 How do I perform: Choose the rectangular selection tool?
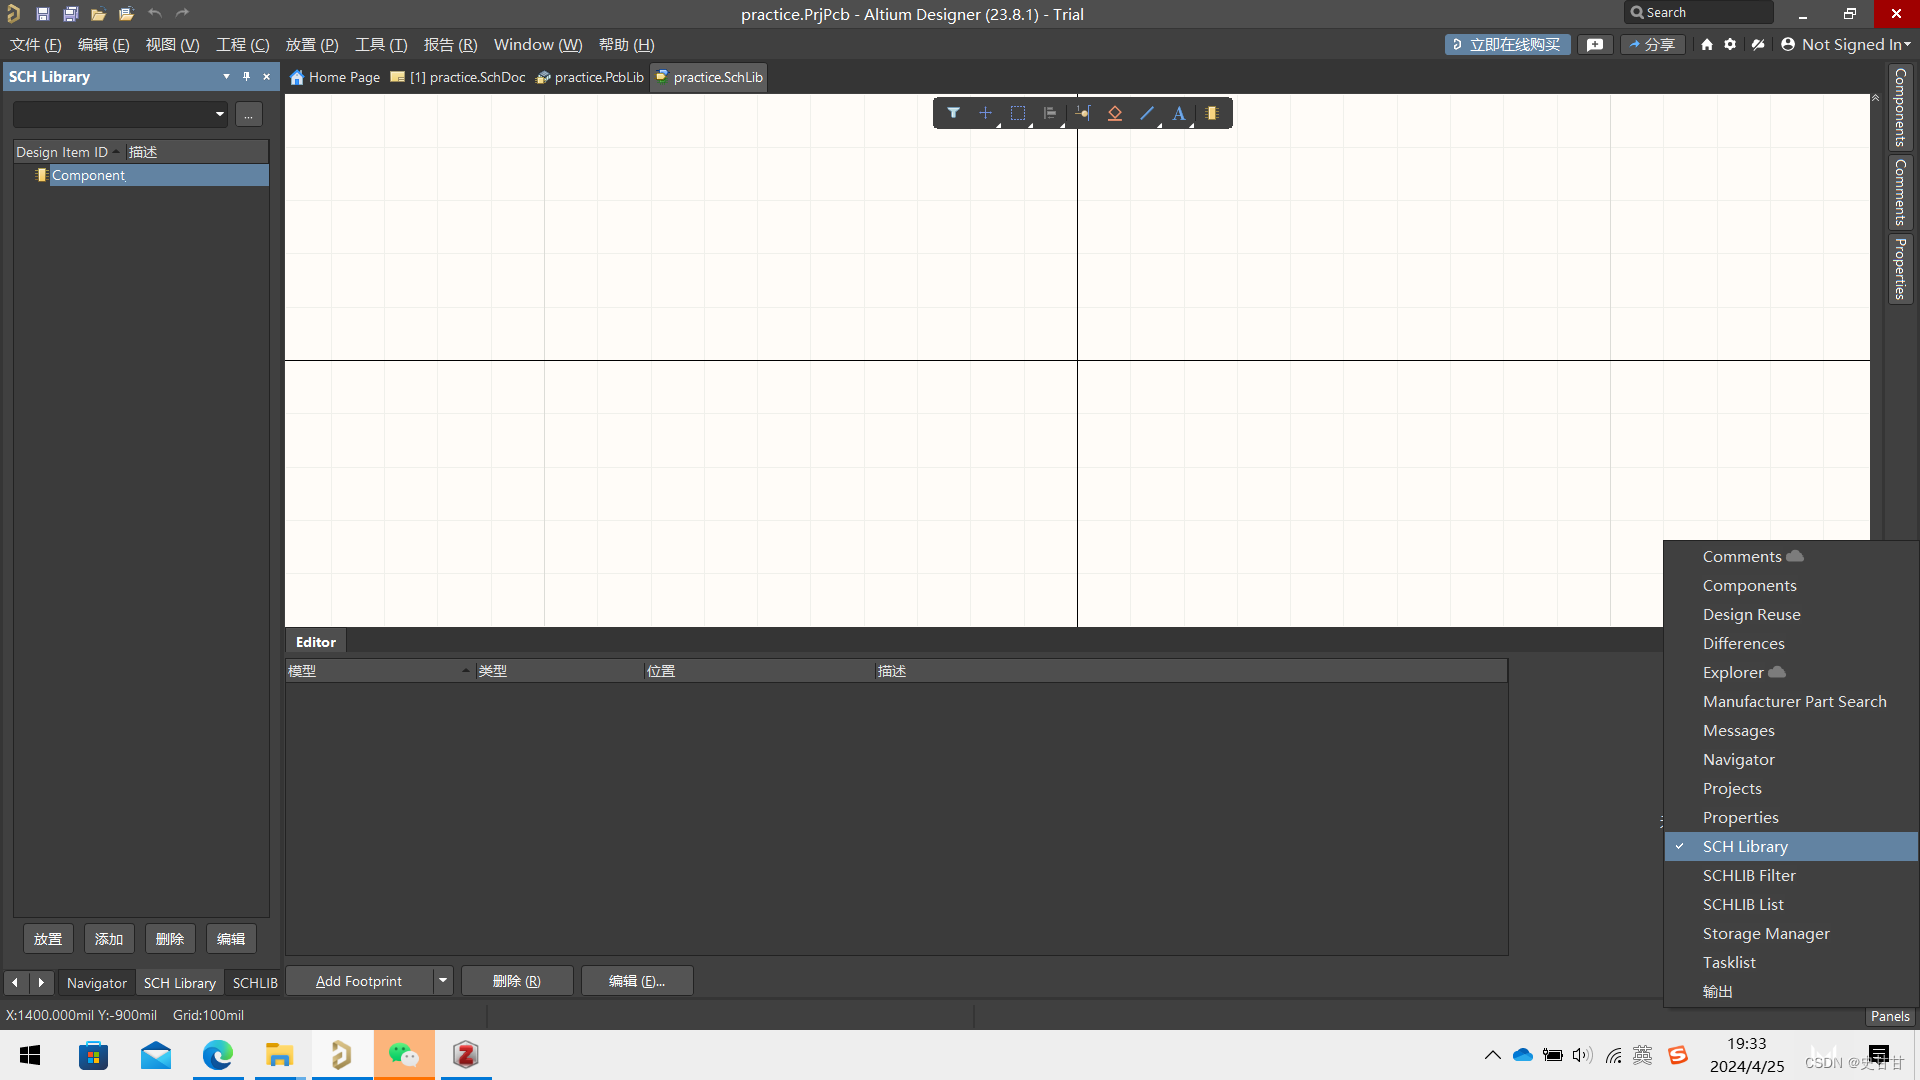pos(1017,113)
